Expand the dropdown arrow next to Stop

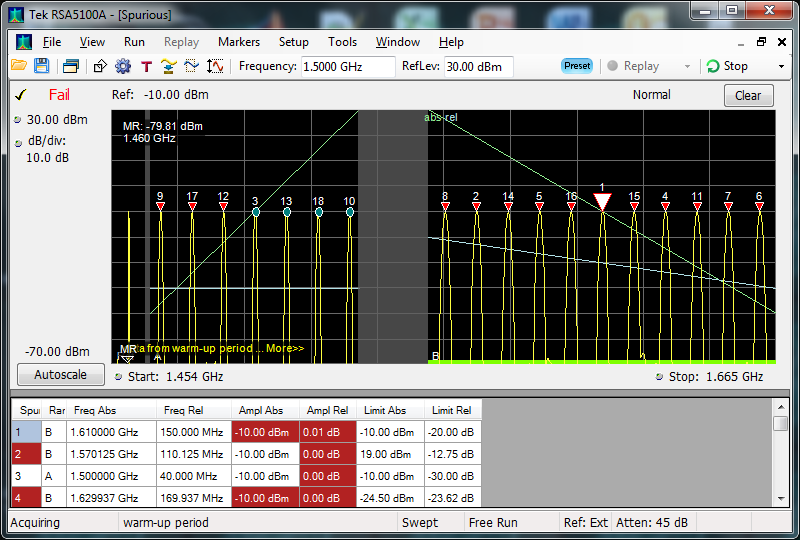(x=781, y=67)
